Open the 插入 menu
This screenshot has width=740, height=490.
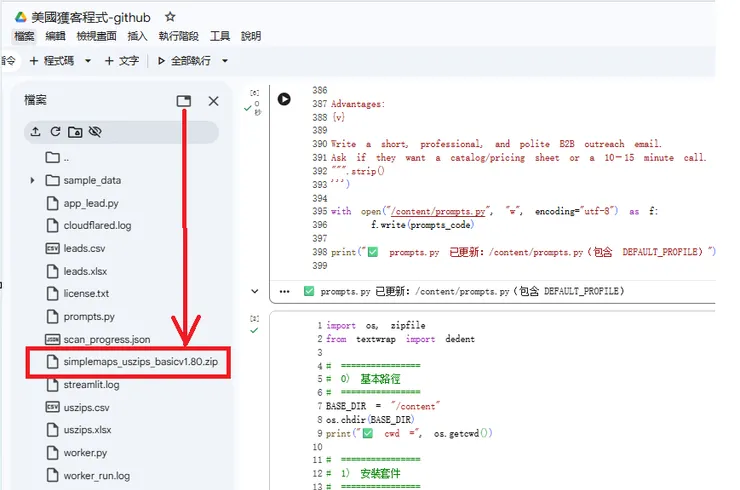(x=137, y=36)
